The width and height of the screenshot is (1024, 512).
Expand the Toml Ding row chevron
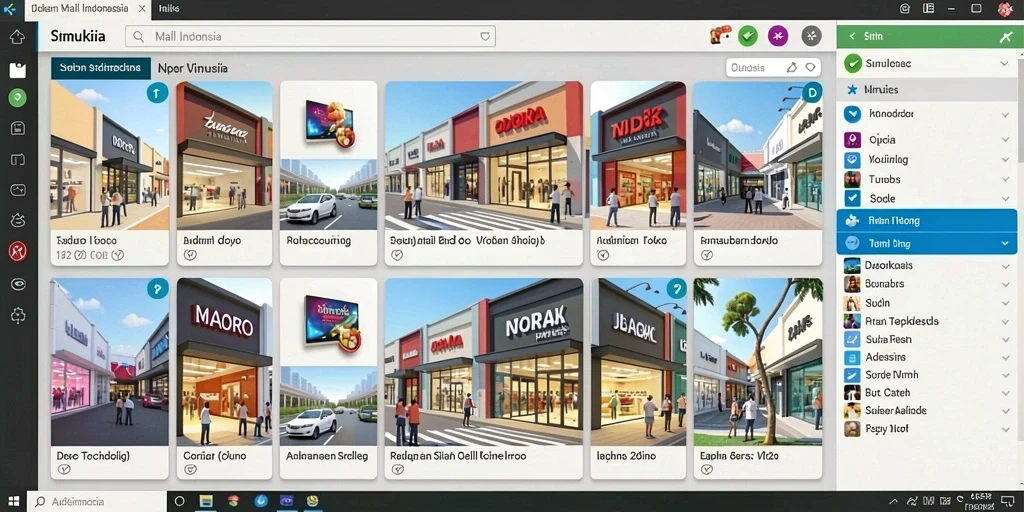tap(1004, 244)
